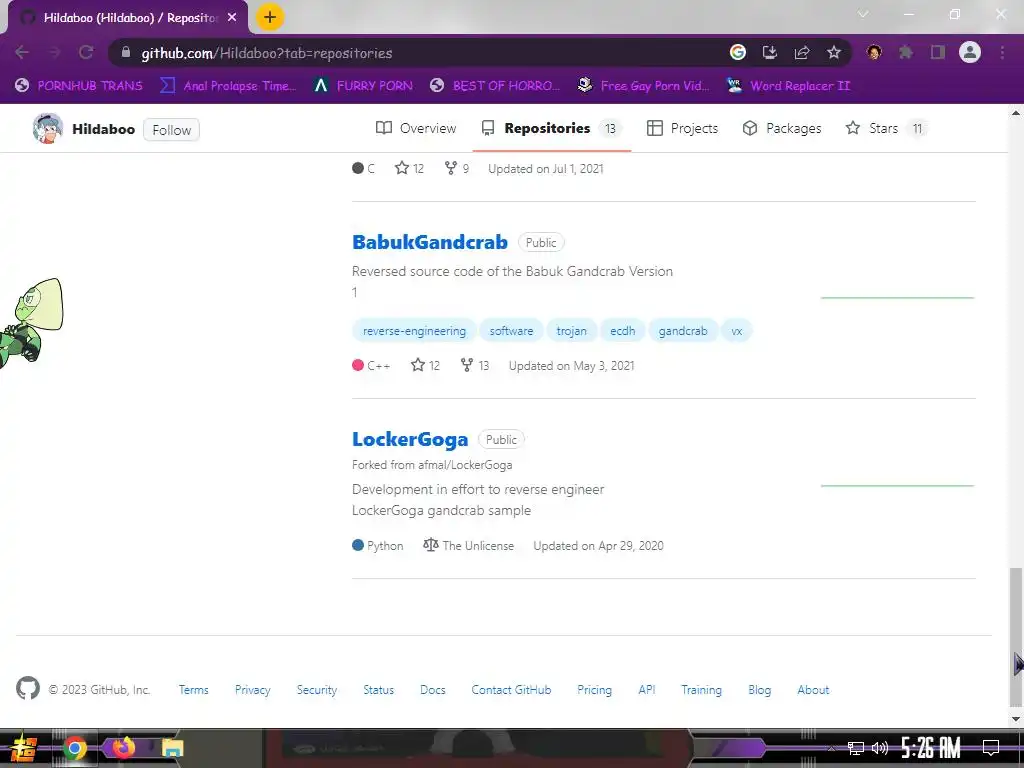Screen dimensions: 1024x768
Task: Open the notification center icon
Action: [x=991, y=748]
